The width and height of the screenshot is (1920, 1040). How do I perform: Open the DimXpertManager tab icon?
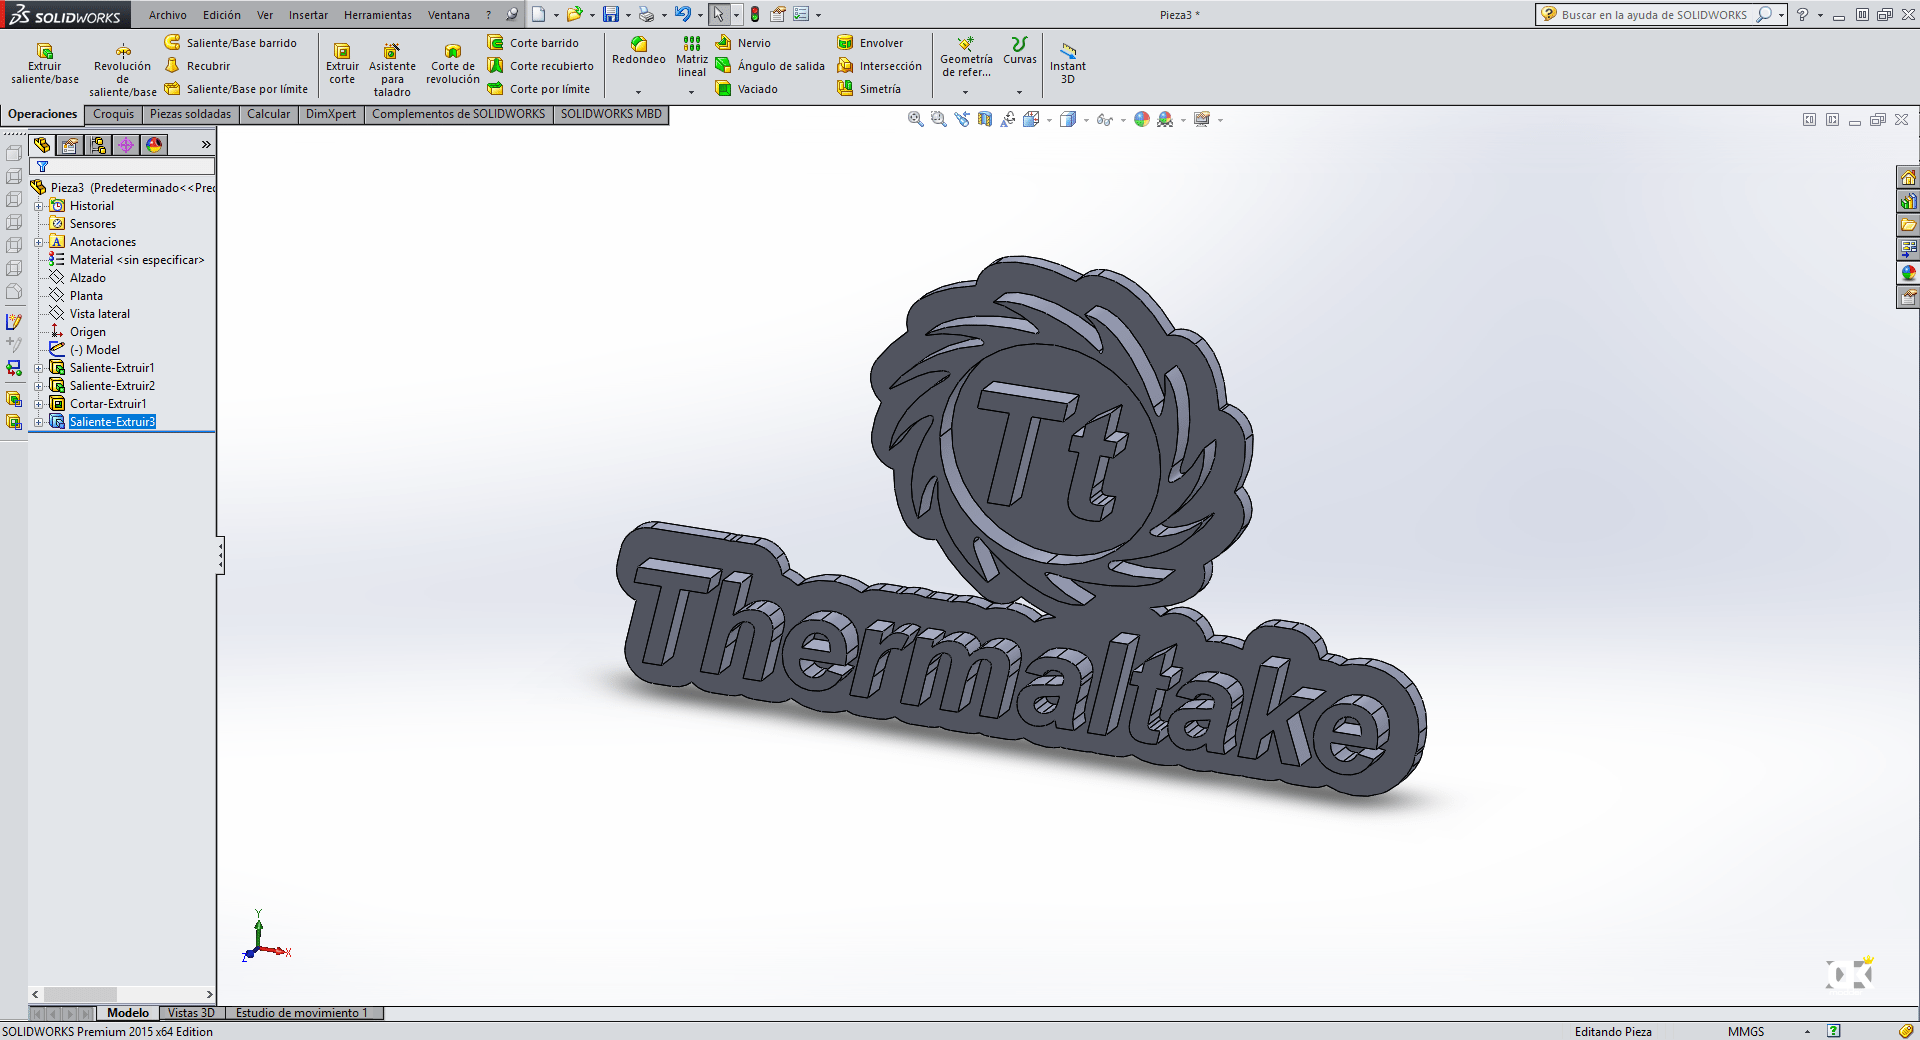(x=126, y=145)
